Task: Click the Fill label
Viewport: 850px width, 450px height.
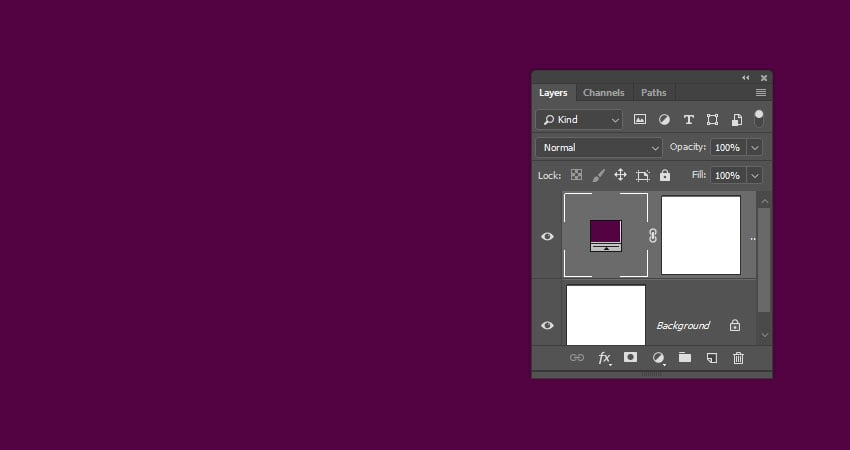Action: [x=699, y=175]
